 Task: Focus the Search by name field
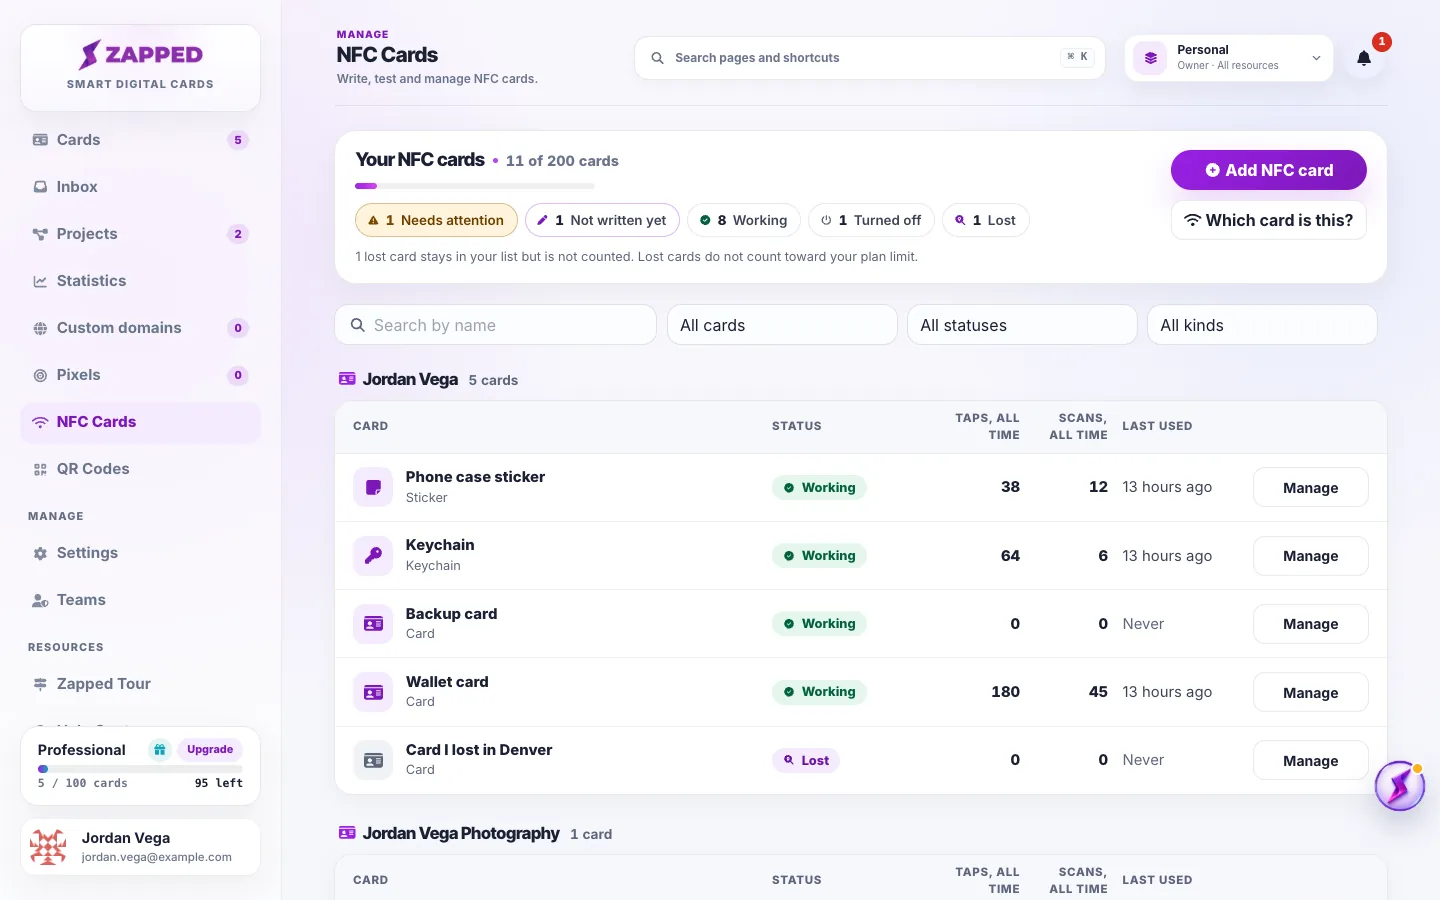tap(495, 325)
